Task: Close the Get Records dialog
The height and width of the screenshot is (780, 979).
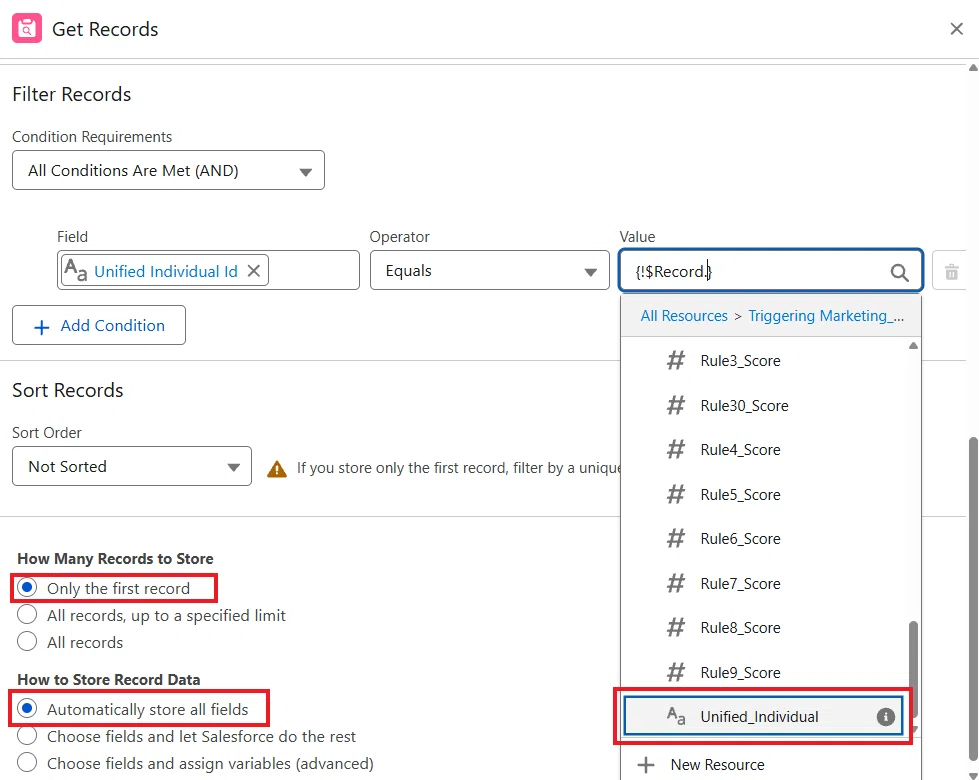Action: click(956, 29)
